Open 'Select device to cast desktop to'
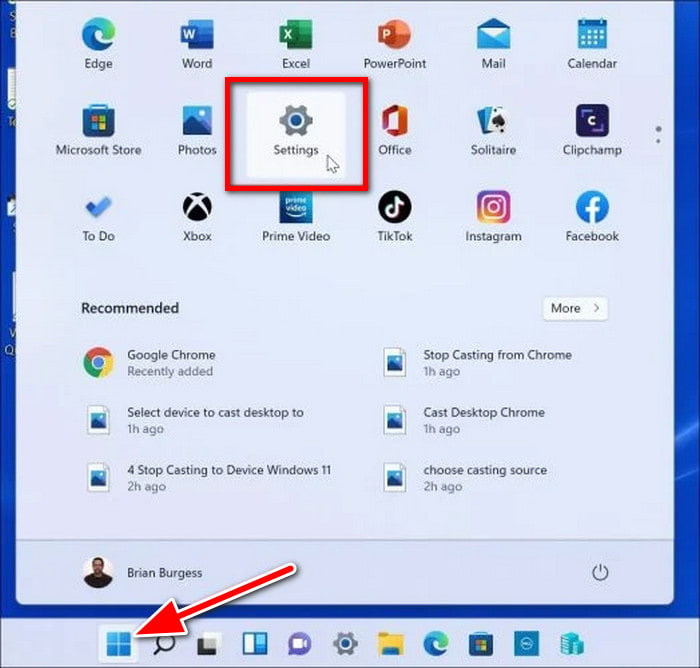This screenshot has height=668, width=700. point(194,420)
